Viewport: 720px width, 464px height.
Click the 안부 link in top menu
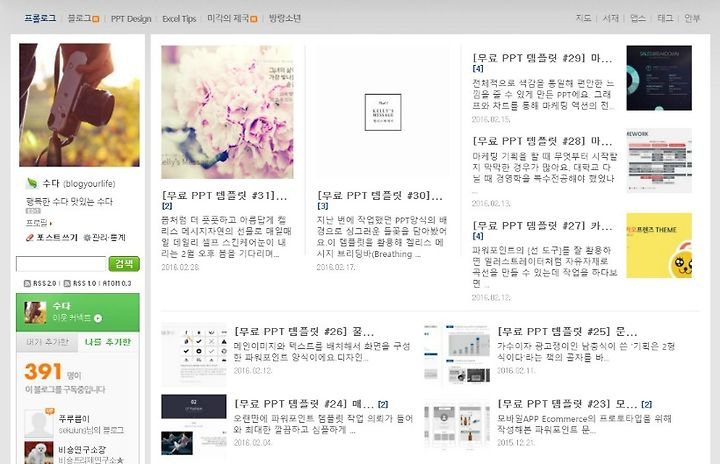[692, 18]
